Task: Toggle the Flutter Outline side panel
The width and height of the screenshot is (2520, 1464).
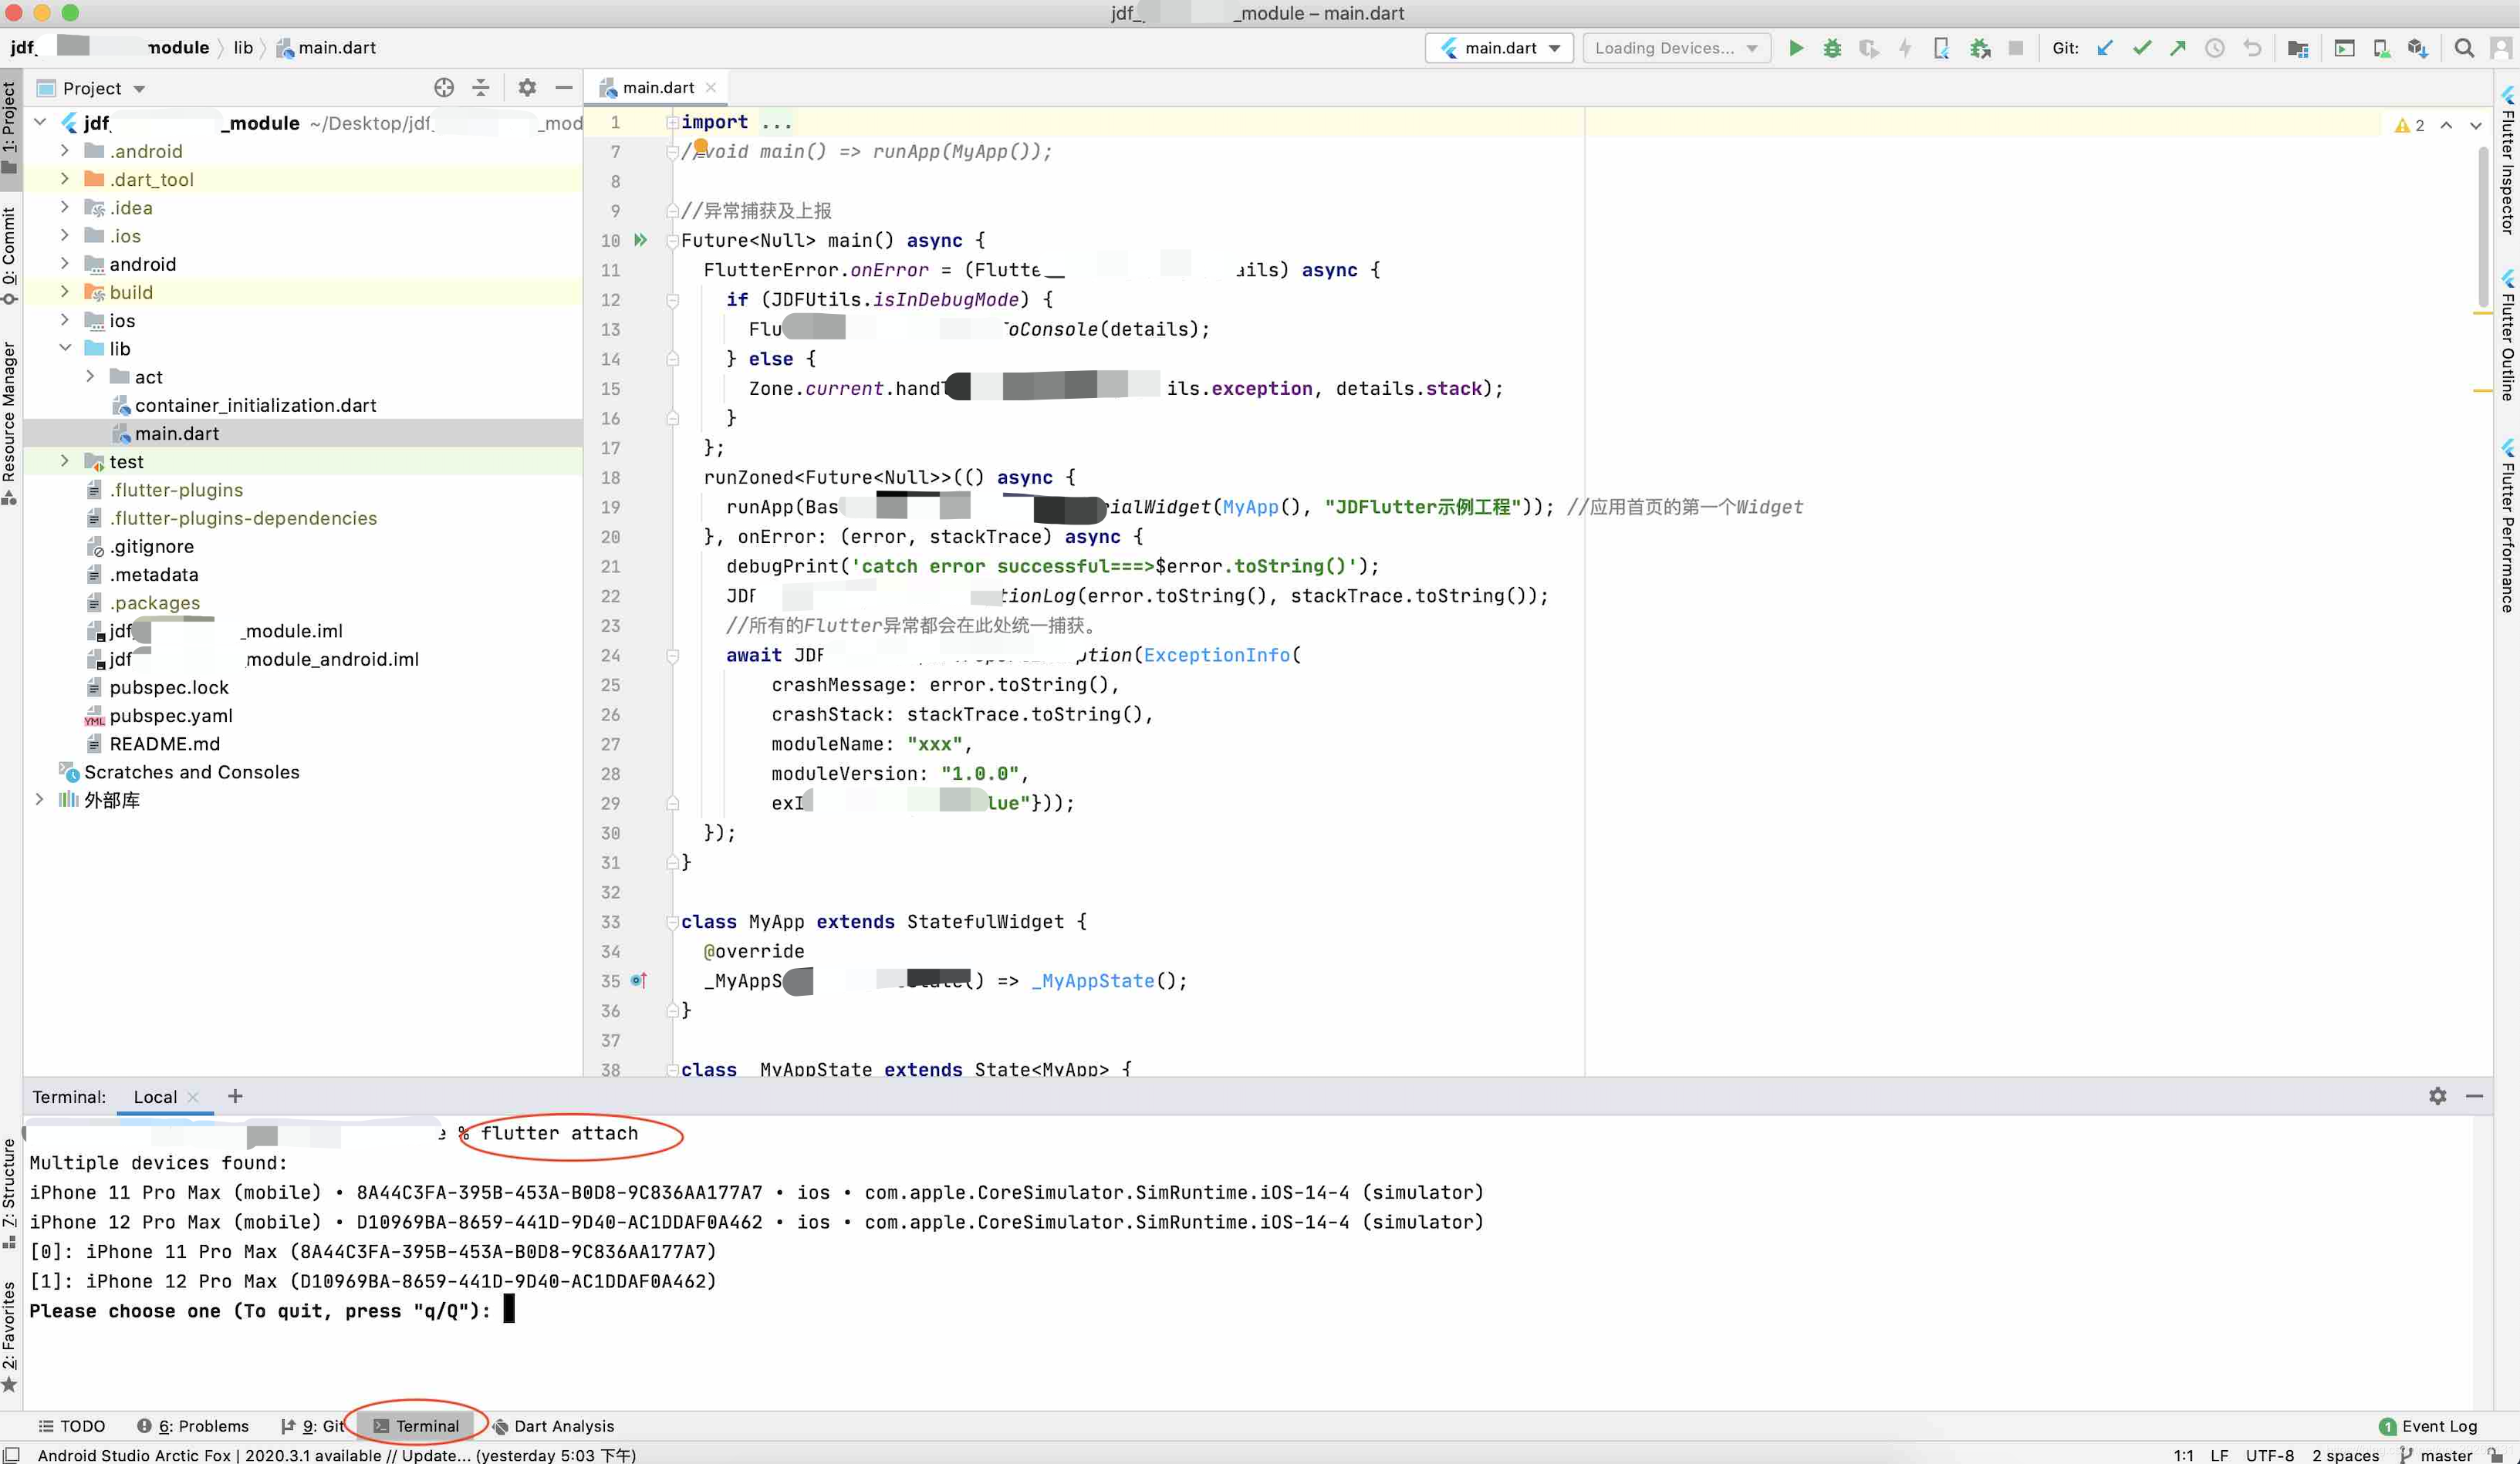Action: 2507,336
